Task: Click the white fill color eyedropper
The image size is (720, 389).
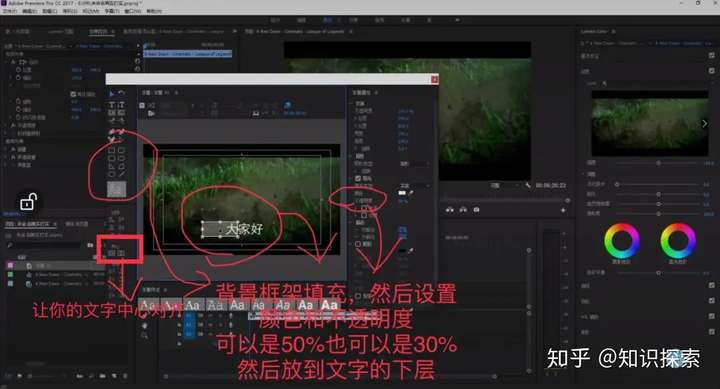Action: tap(411, 193)
